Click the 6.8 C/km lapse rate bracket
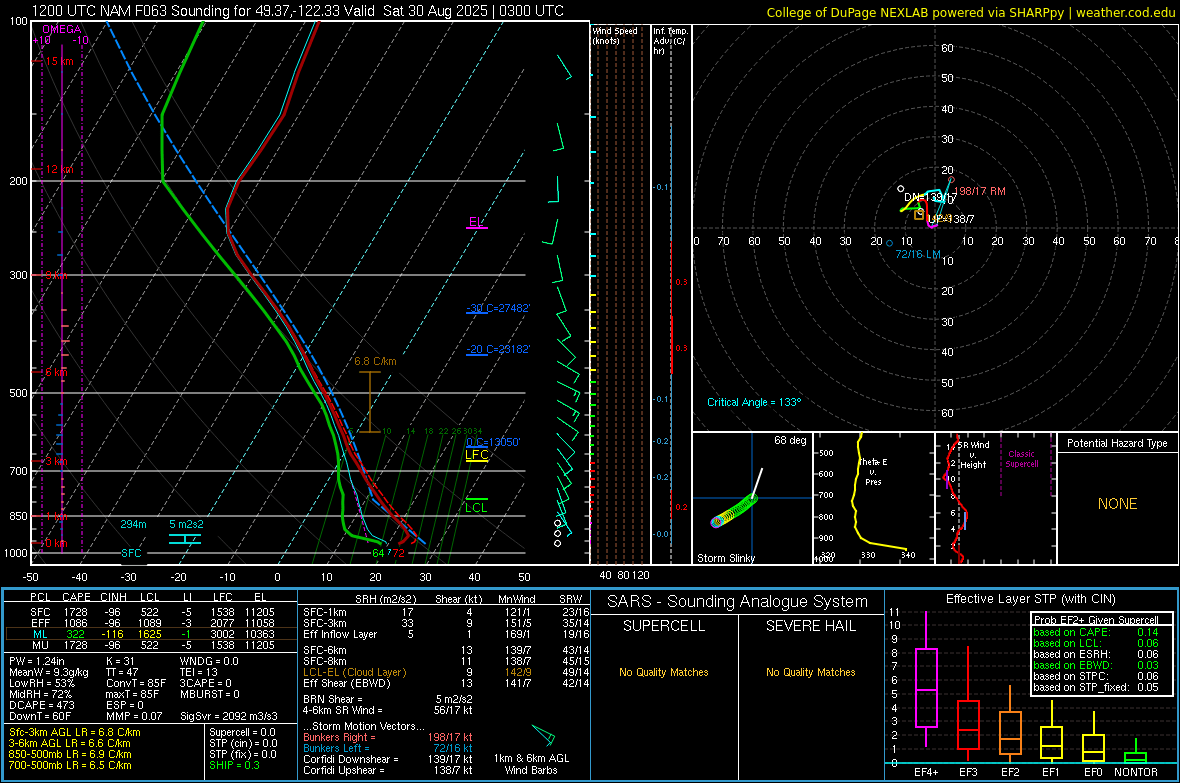Screen dimensions: 1180x783 tap(370, 402)
